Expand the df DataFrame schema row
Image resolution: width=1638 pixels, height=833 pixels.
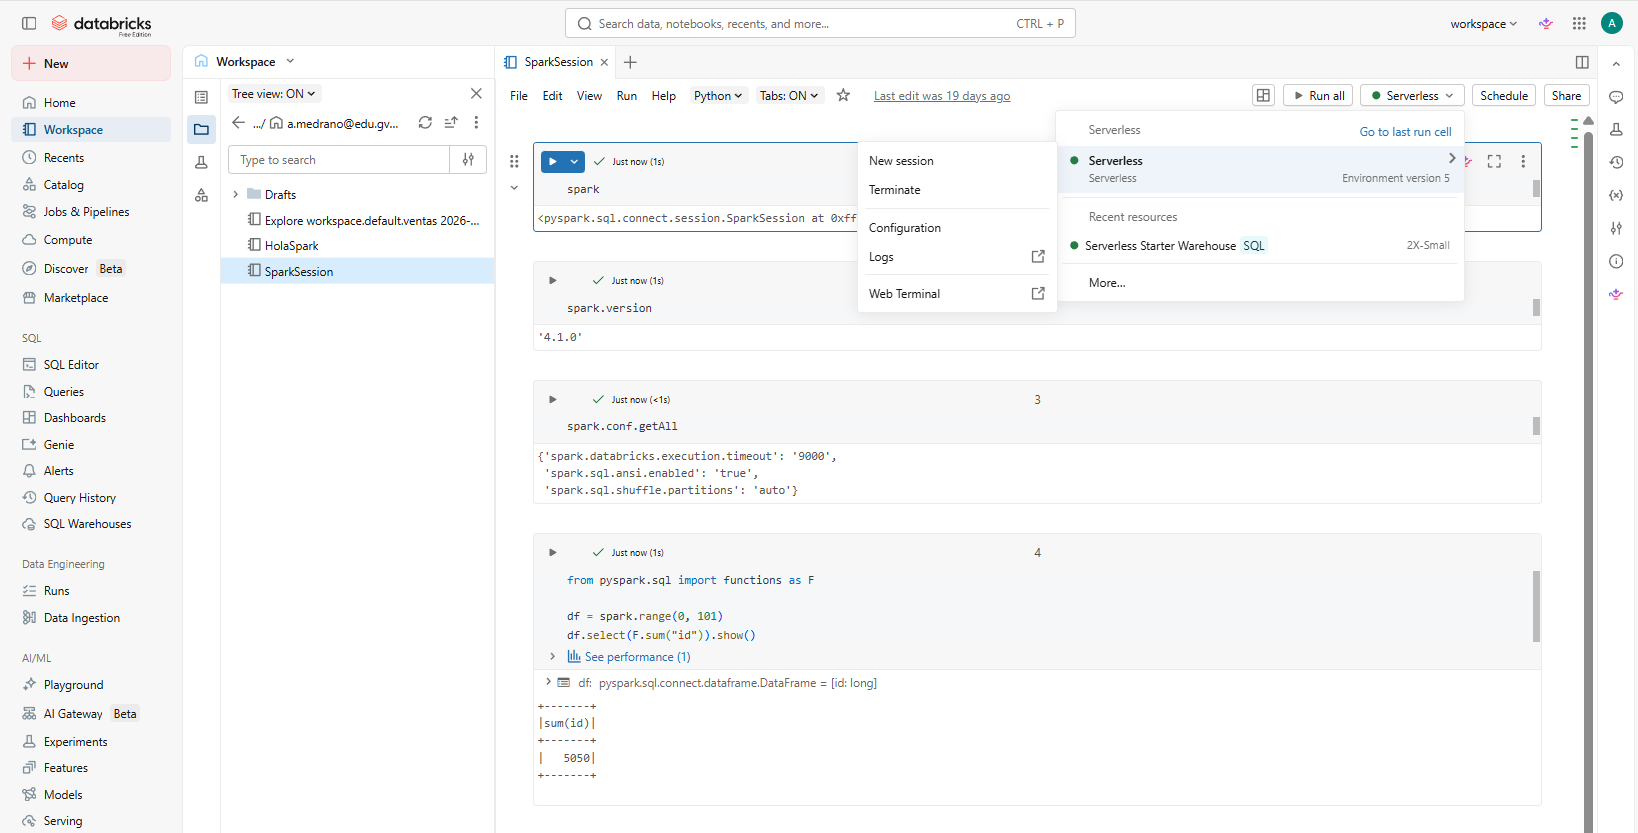click(548, 682)
